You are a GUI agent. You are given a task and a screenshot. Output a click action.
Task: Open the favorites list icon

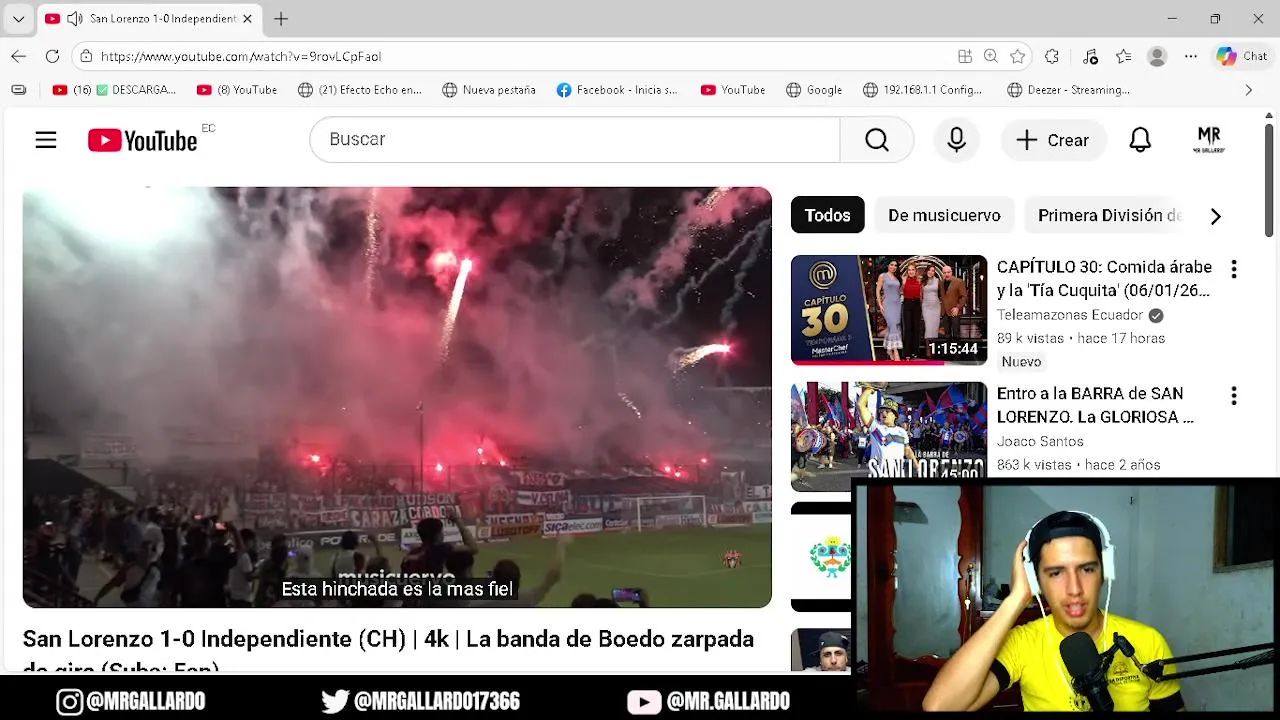[1124, 56]
